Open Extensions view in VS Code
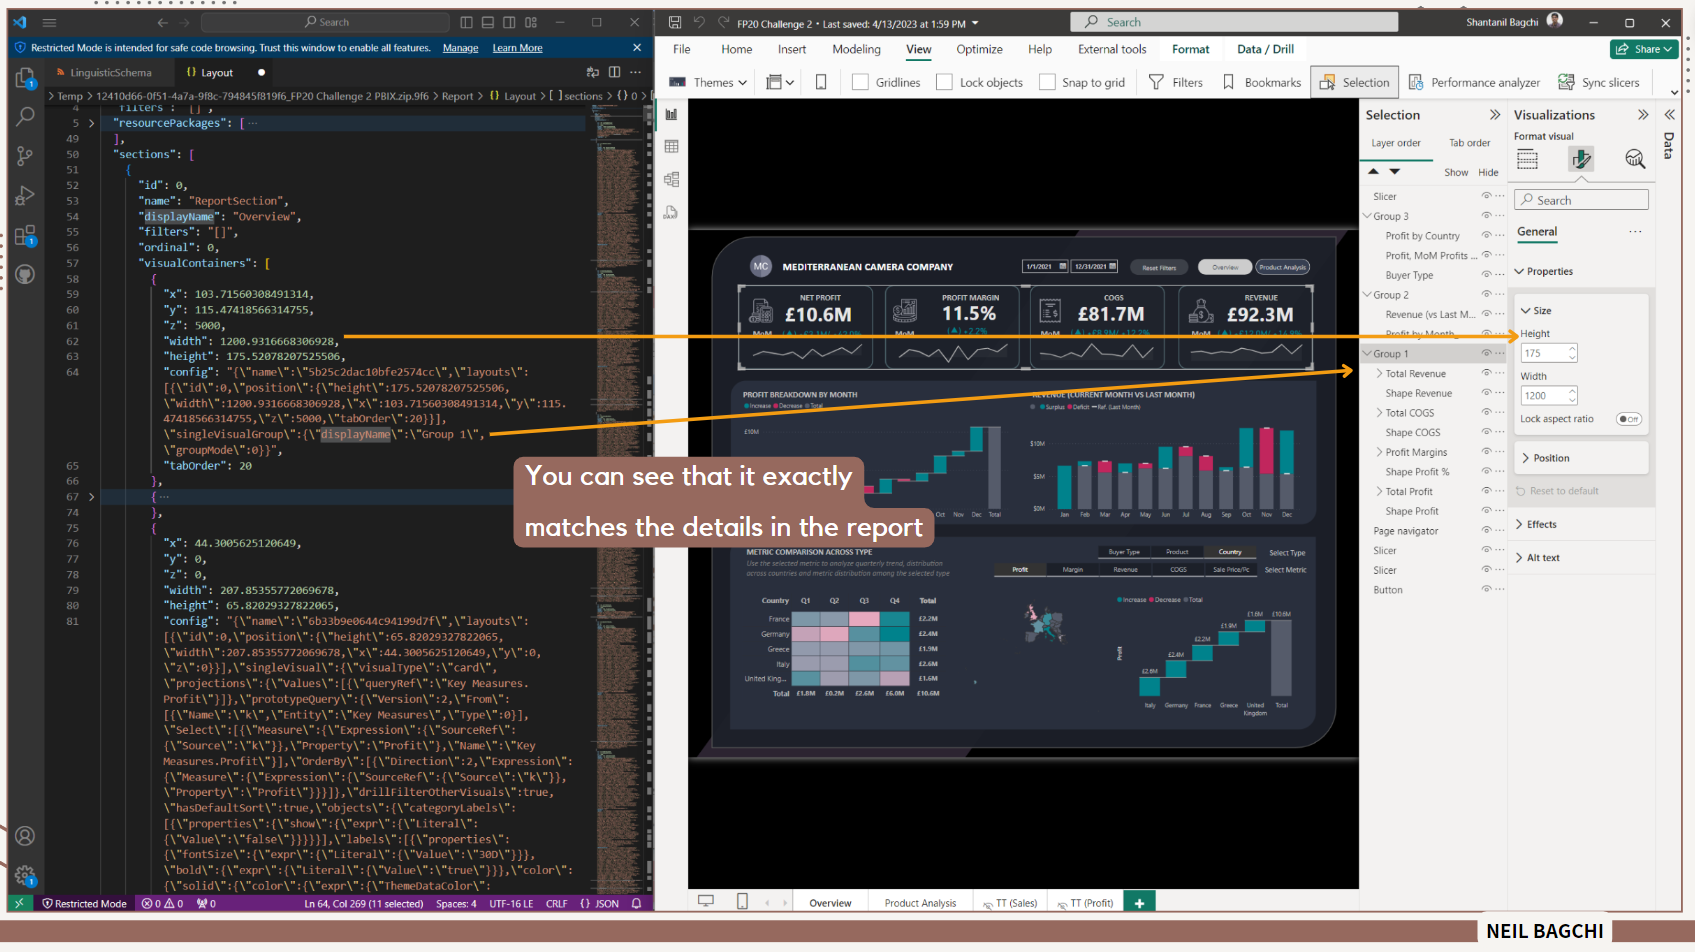Image resolution: width=1695 pixels, height=952 pixels. 26,235
